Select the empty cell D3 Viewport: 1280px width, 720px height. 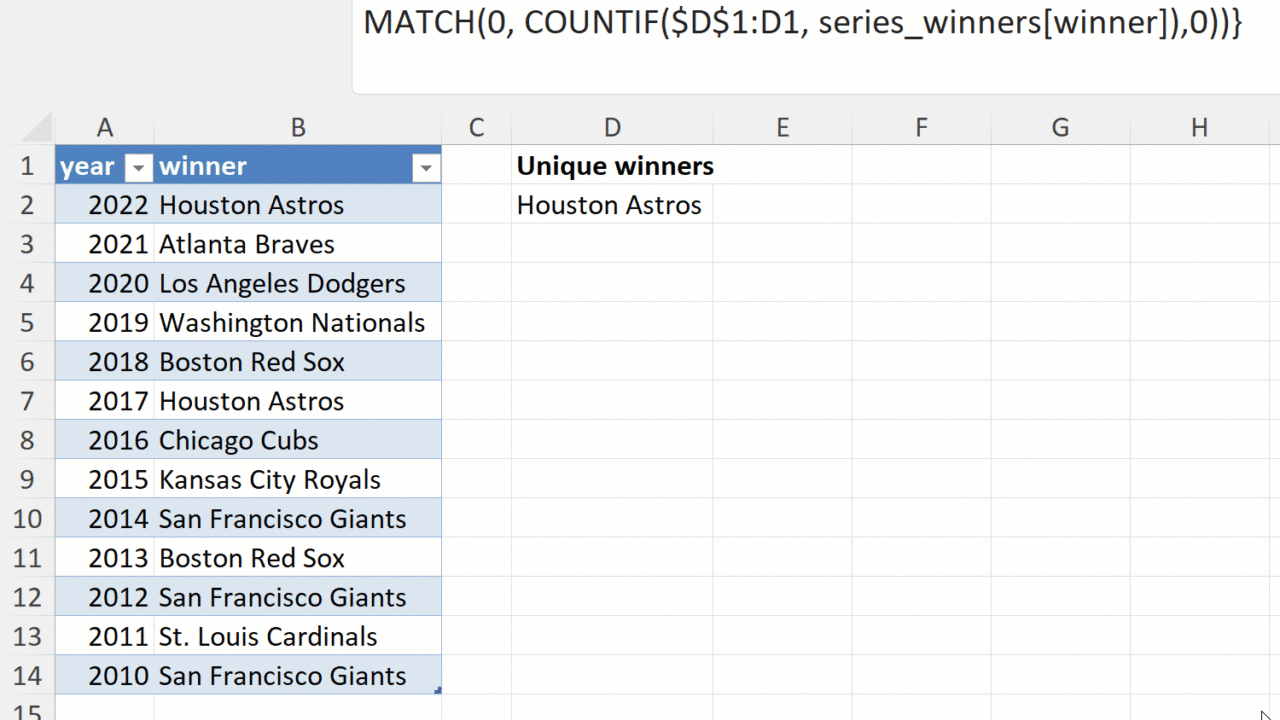[612, 244]
